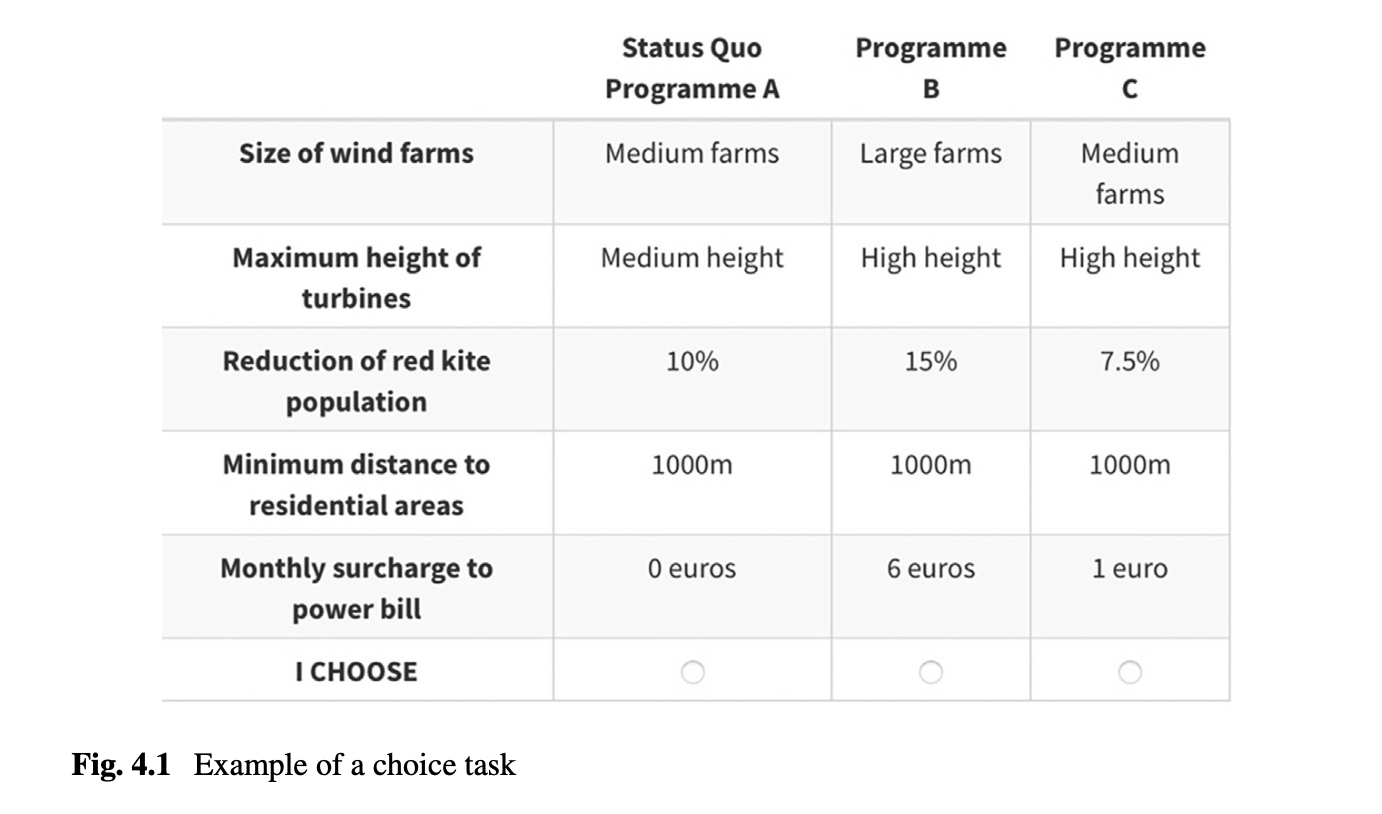
Task: Click the Large farms cell
Action: 930,153
